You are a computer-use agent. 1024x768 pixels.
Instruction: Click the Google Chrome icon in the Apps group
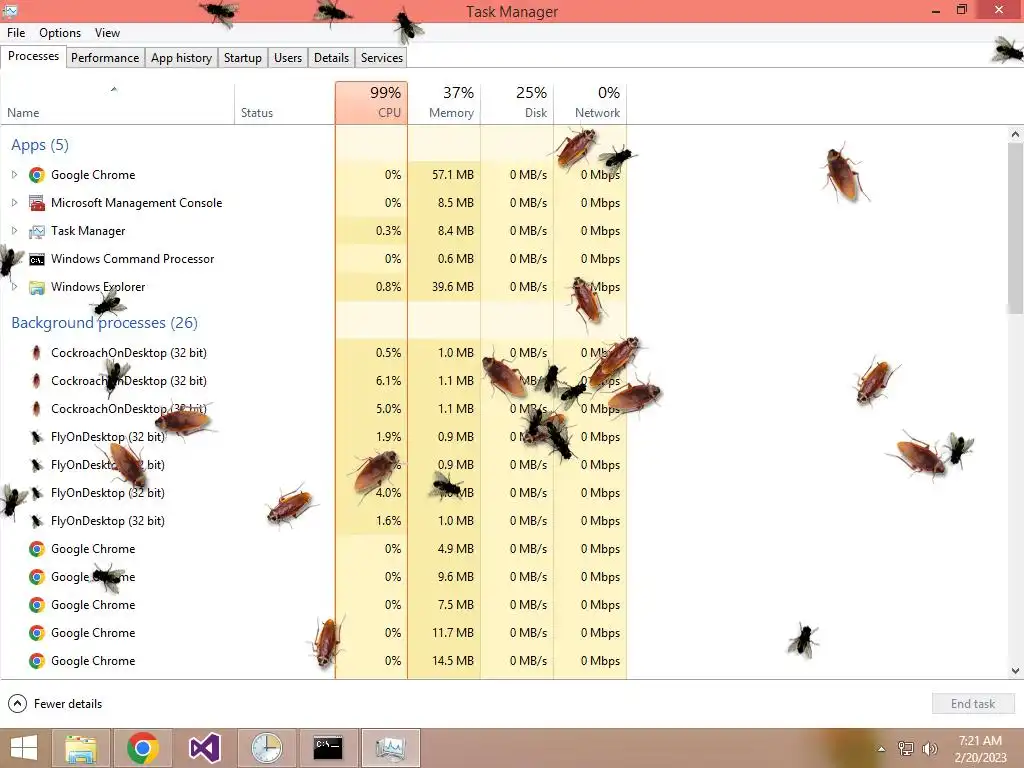(x=37, y=175)
